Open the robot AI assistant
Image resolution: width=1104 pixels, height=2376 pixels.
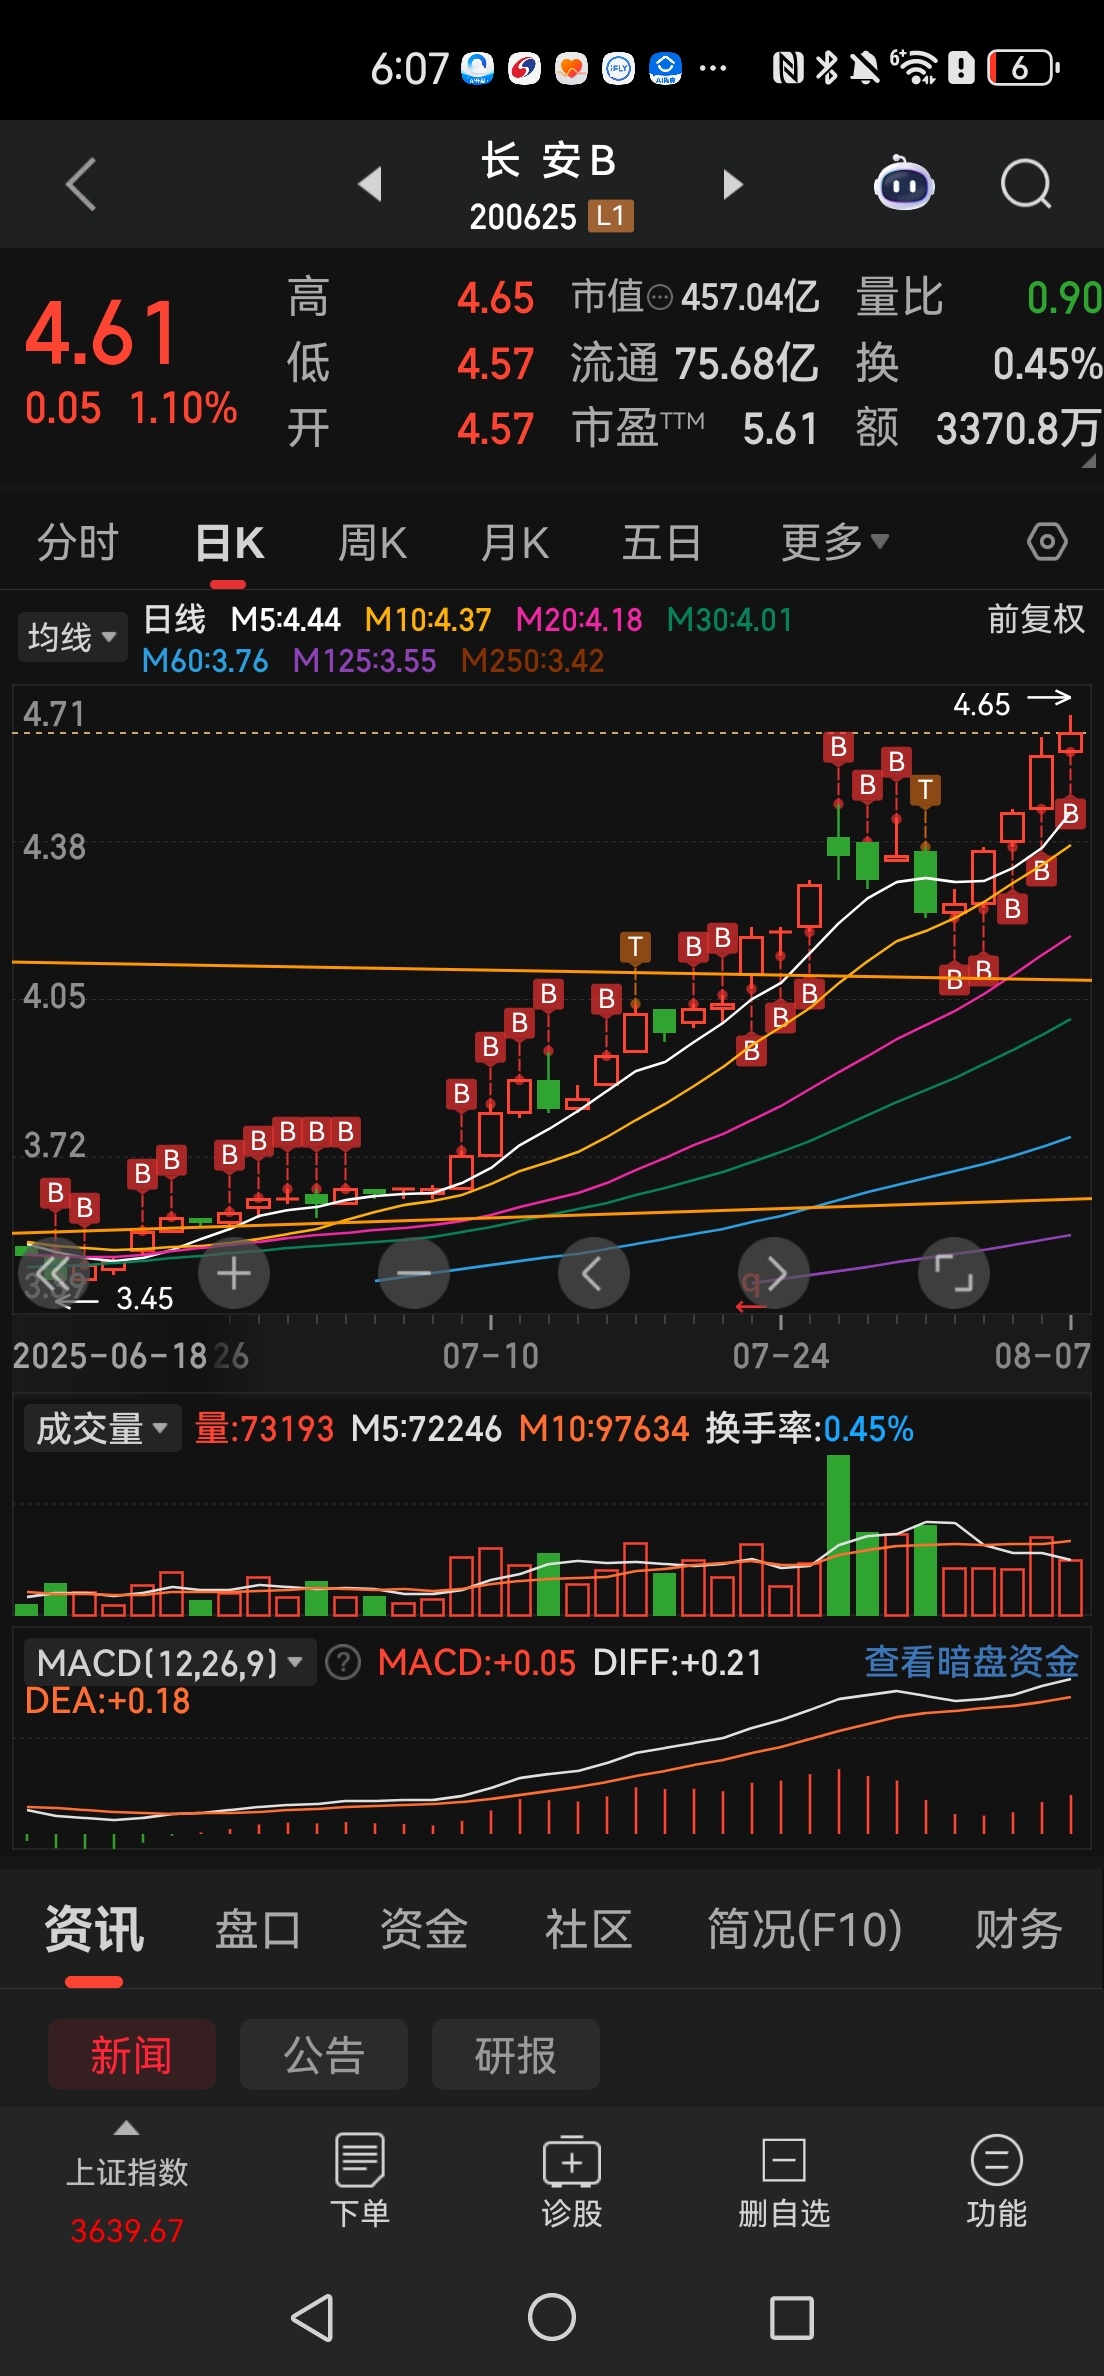(904, 184)
